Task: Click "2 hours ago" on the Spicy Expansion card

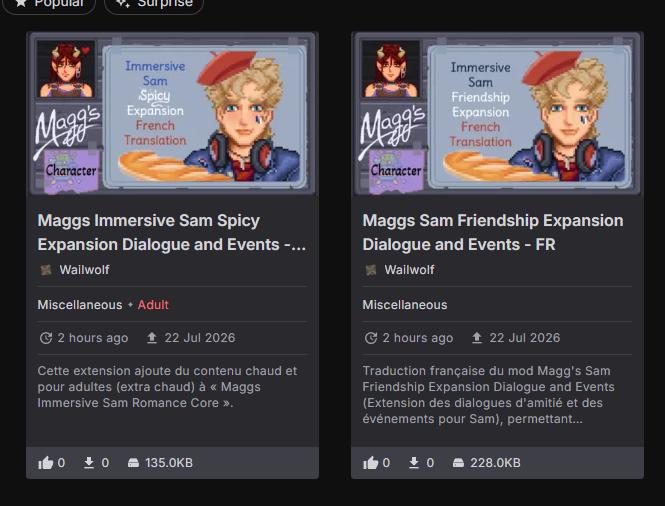Action: tap(93, 338)
